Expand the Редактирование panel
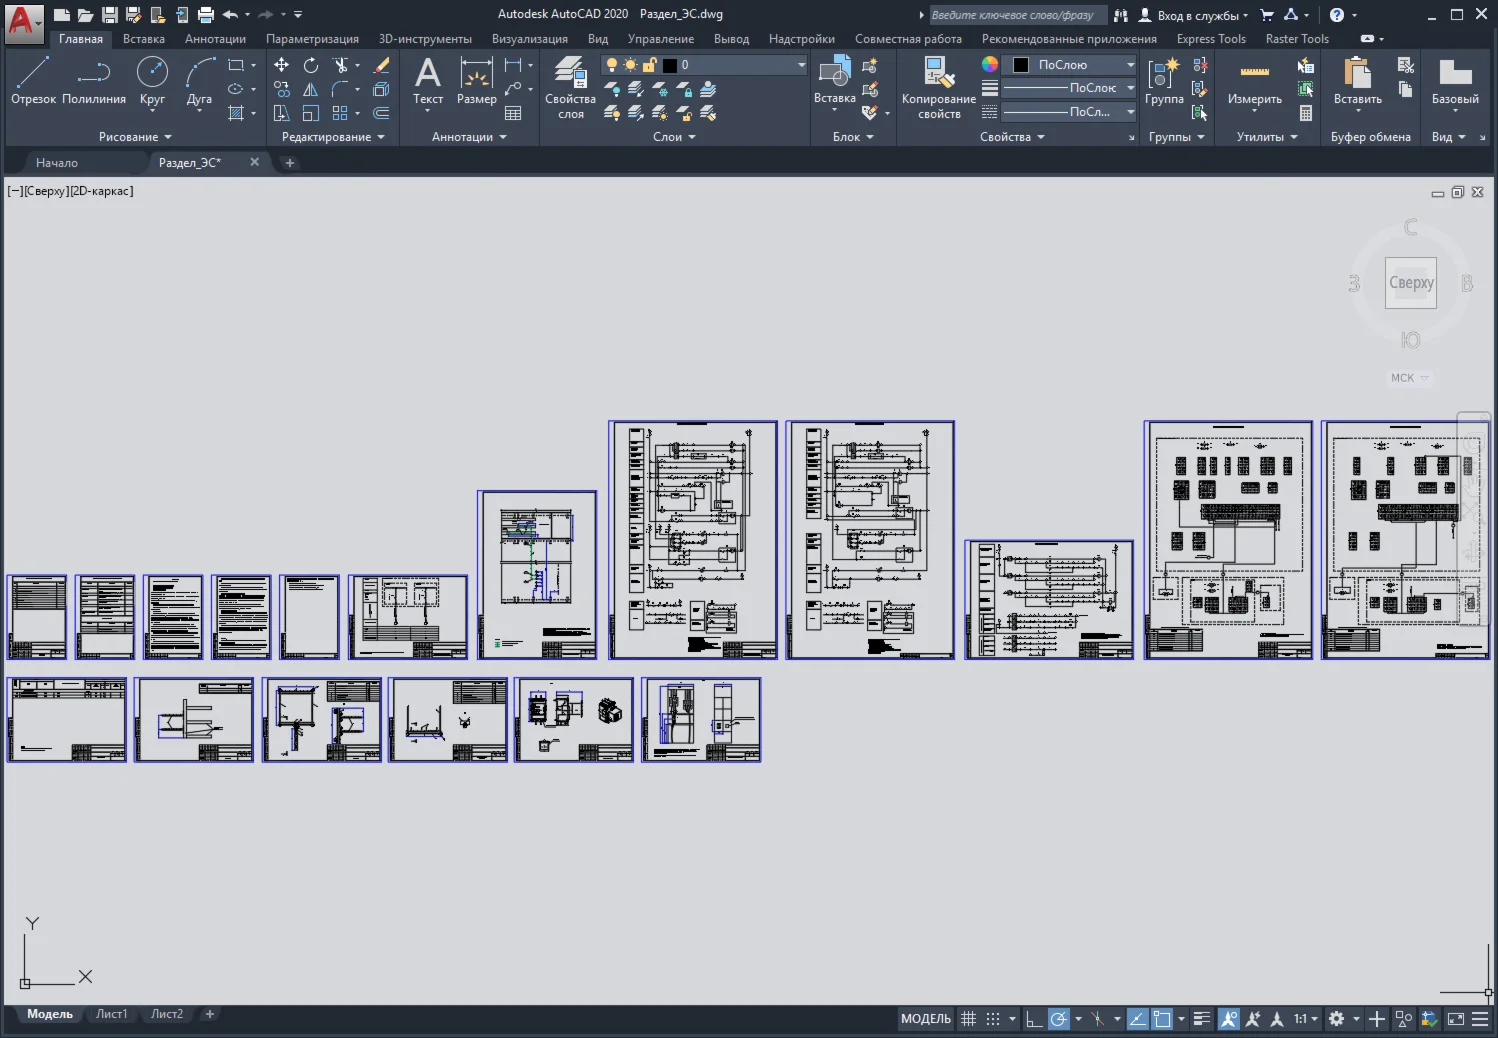 tap(333, 137)
